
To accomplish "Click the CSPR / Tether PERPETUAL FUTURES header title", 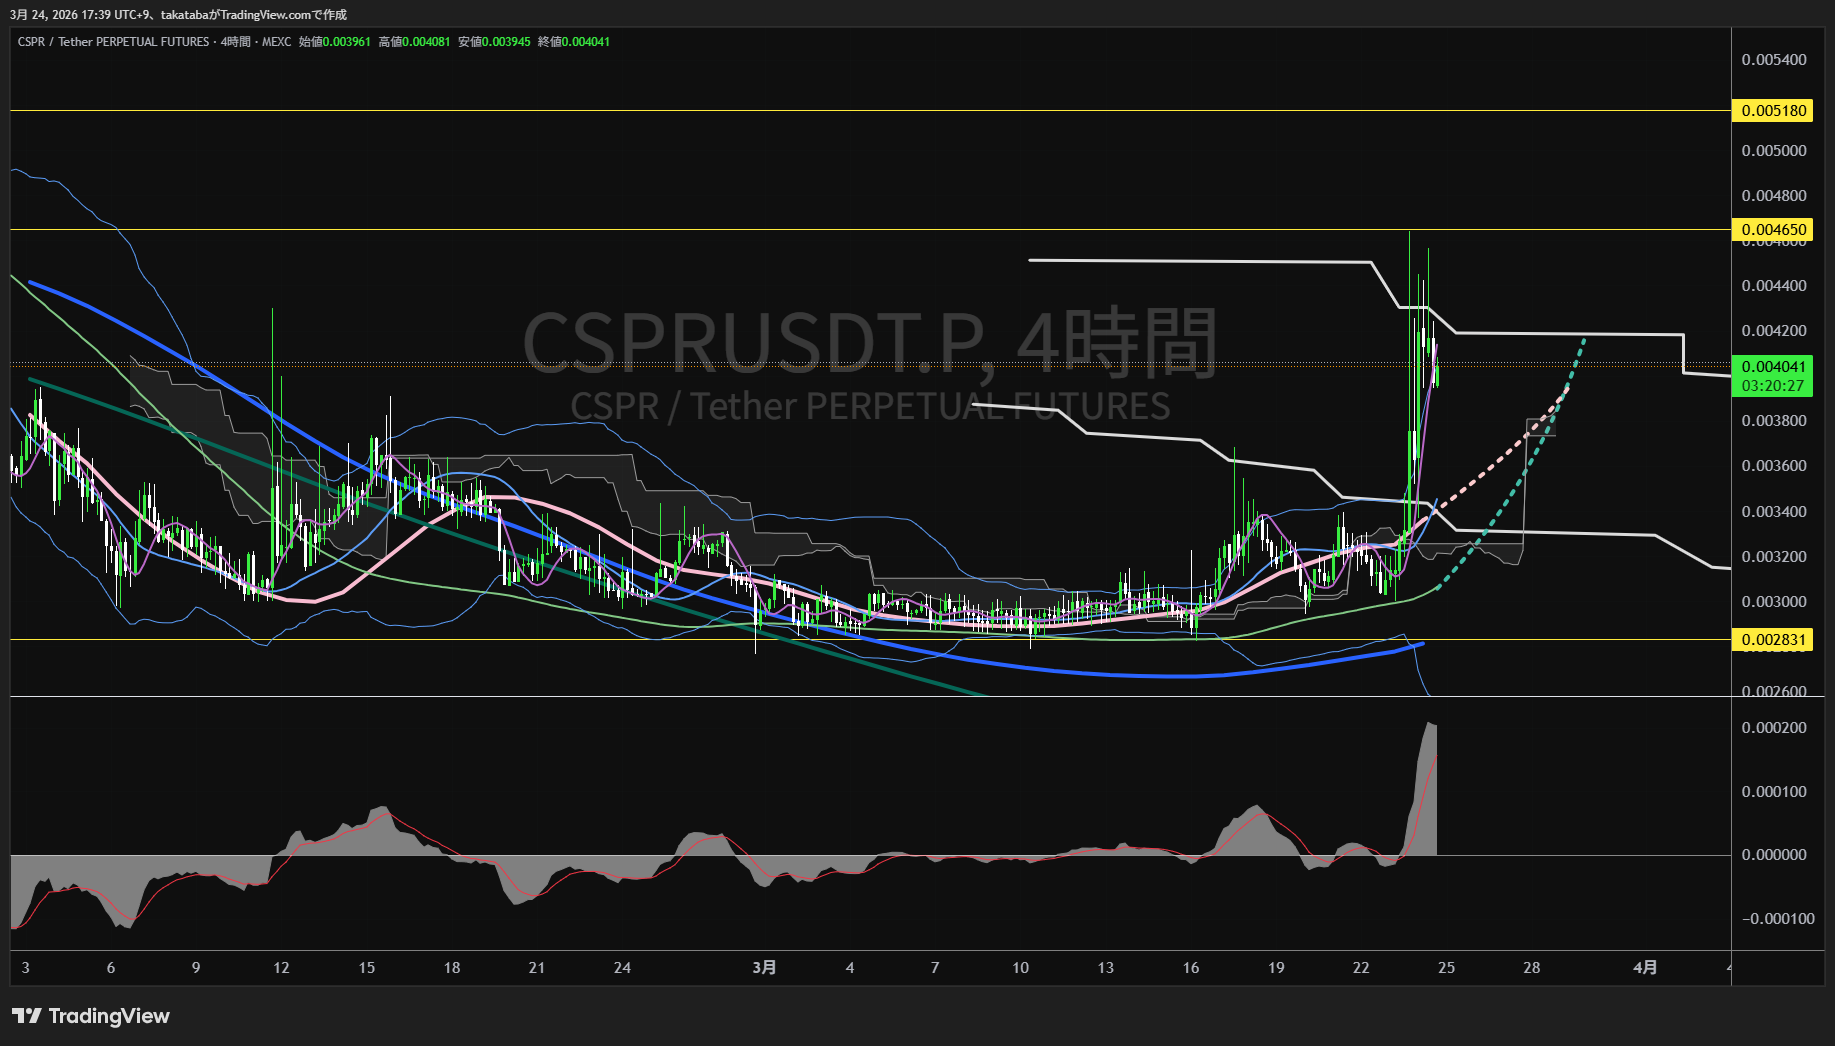I will click(x=113, y=42).
